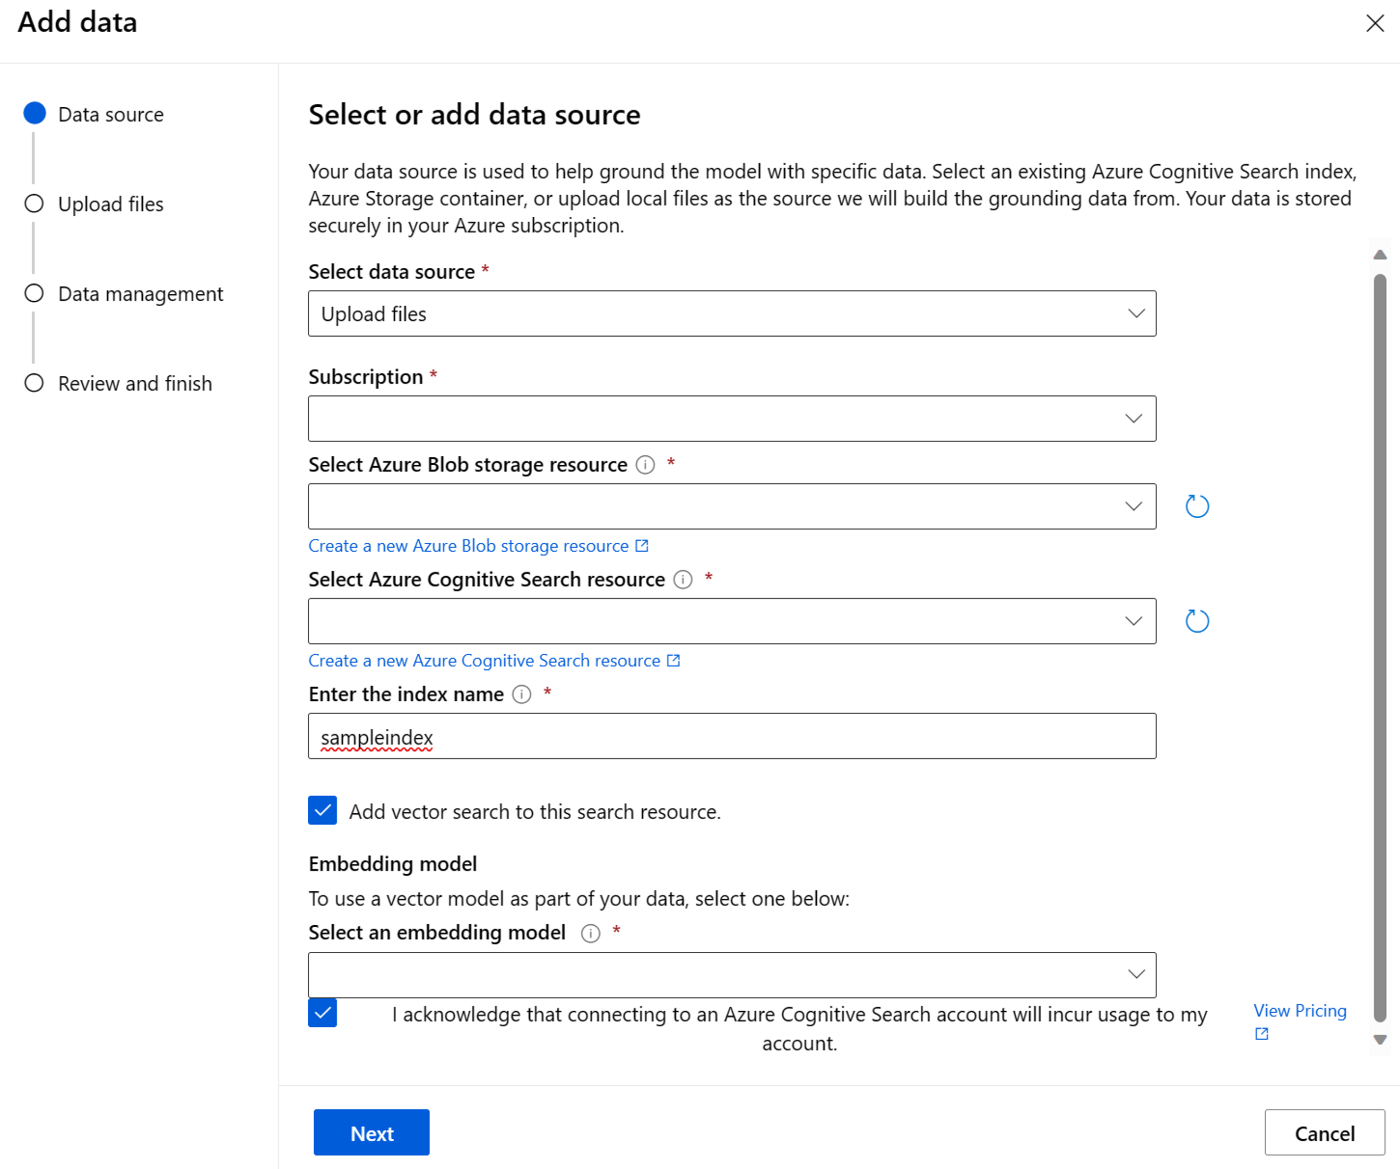Click the external link icon under View Pricing
The image size is (1400, 1169).
[x=1262, y=1034]
